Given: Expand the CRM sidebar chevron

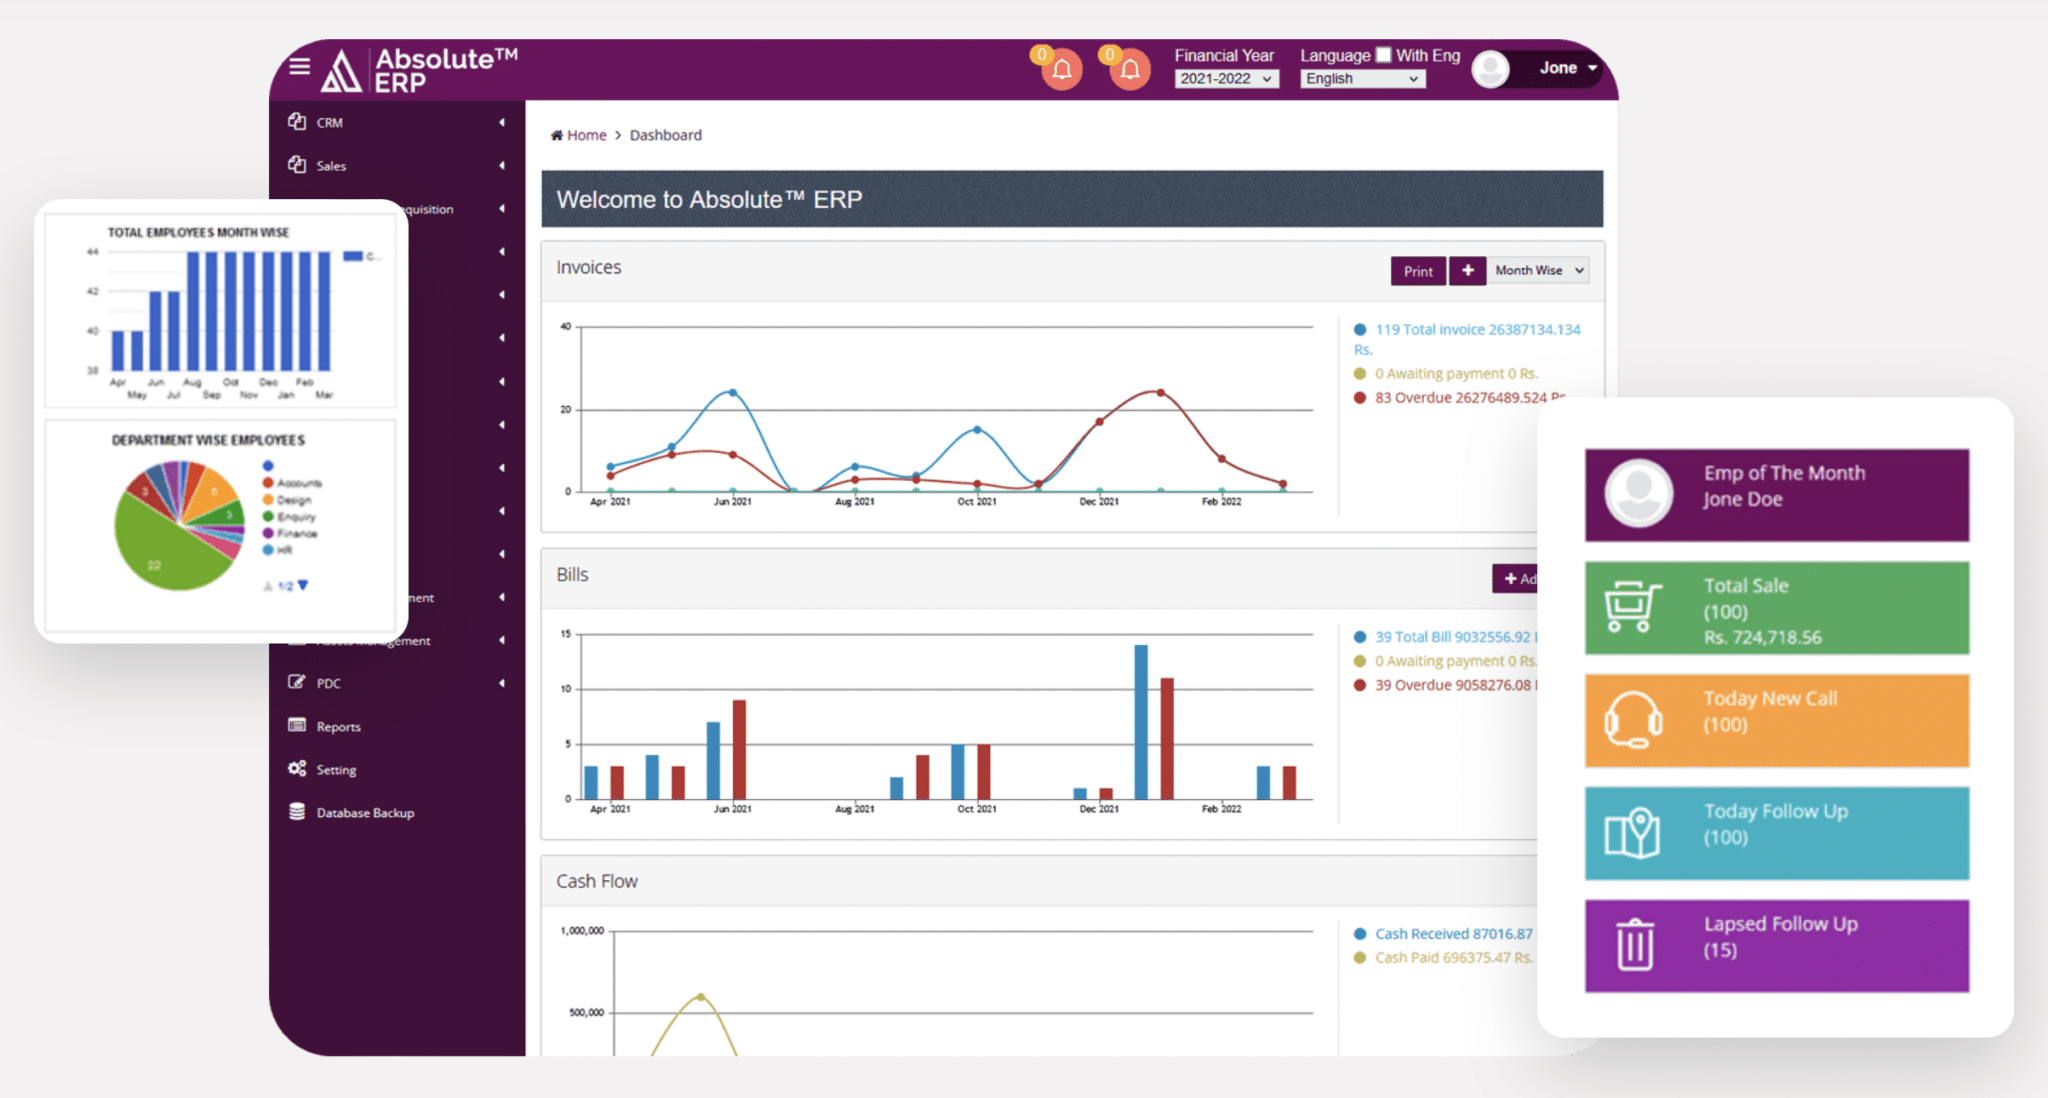Looking at the screenshot, I should (501, 121).
